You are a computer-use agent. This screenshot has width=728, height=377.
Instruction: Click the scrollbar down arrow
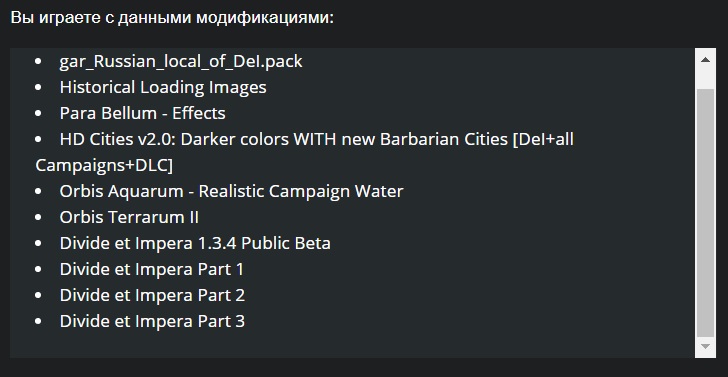point(705,346)
